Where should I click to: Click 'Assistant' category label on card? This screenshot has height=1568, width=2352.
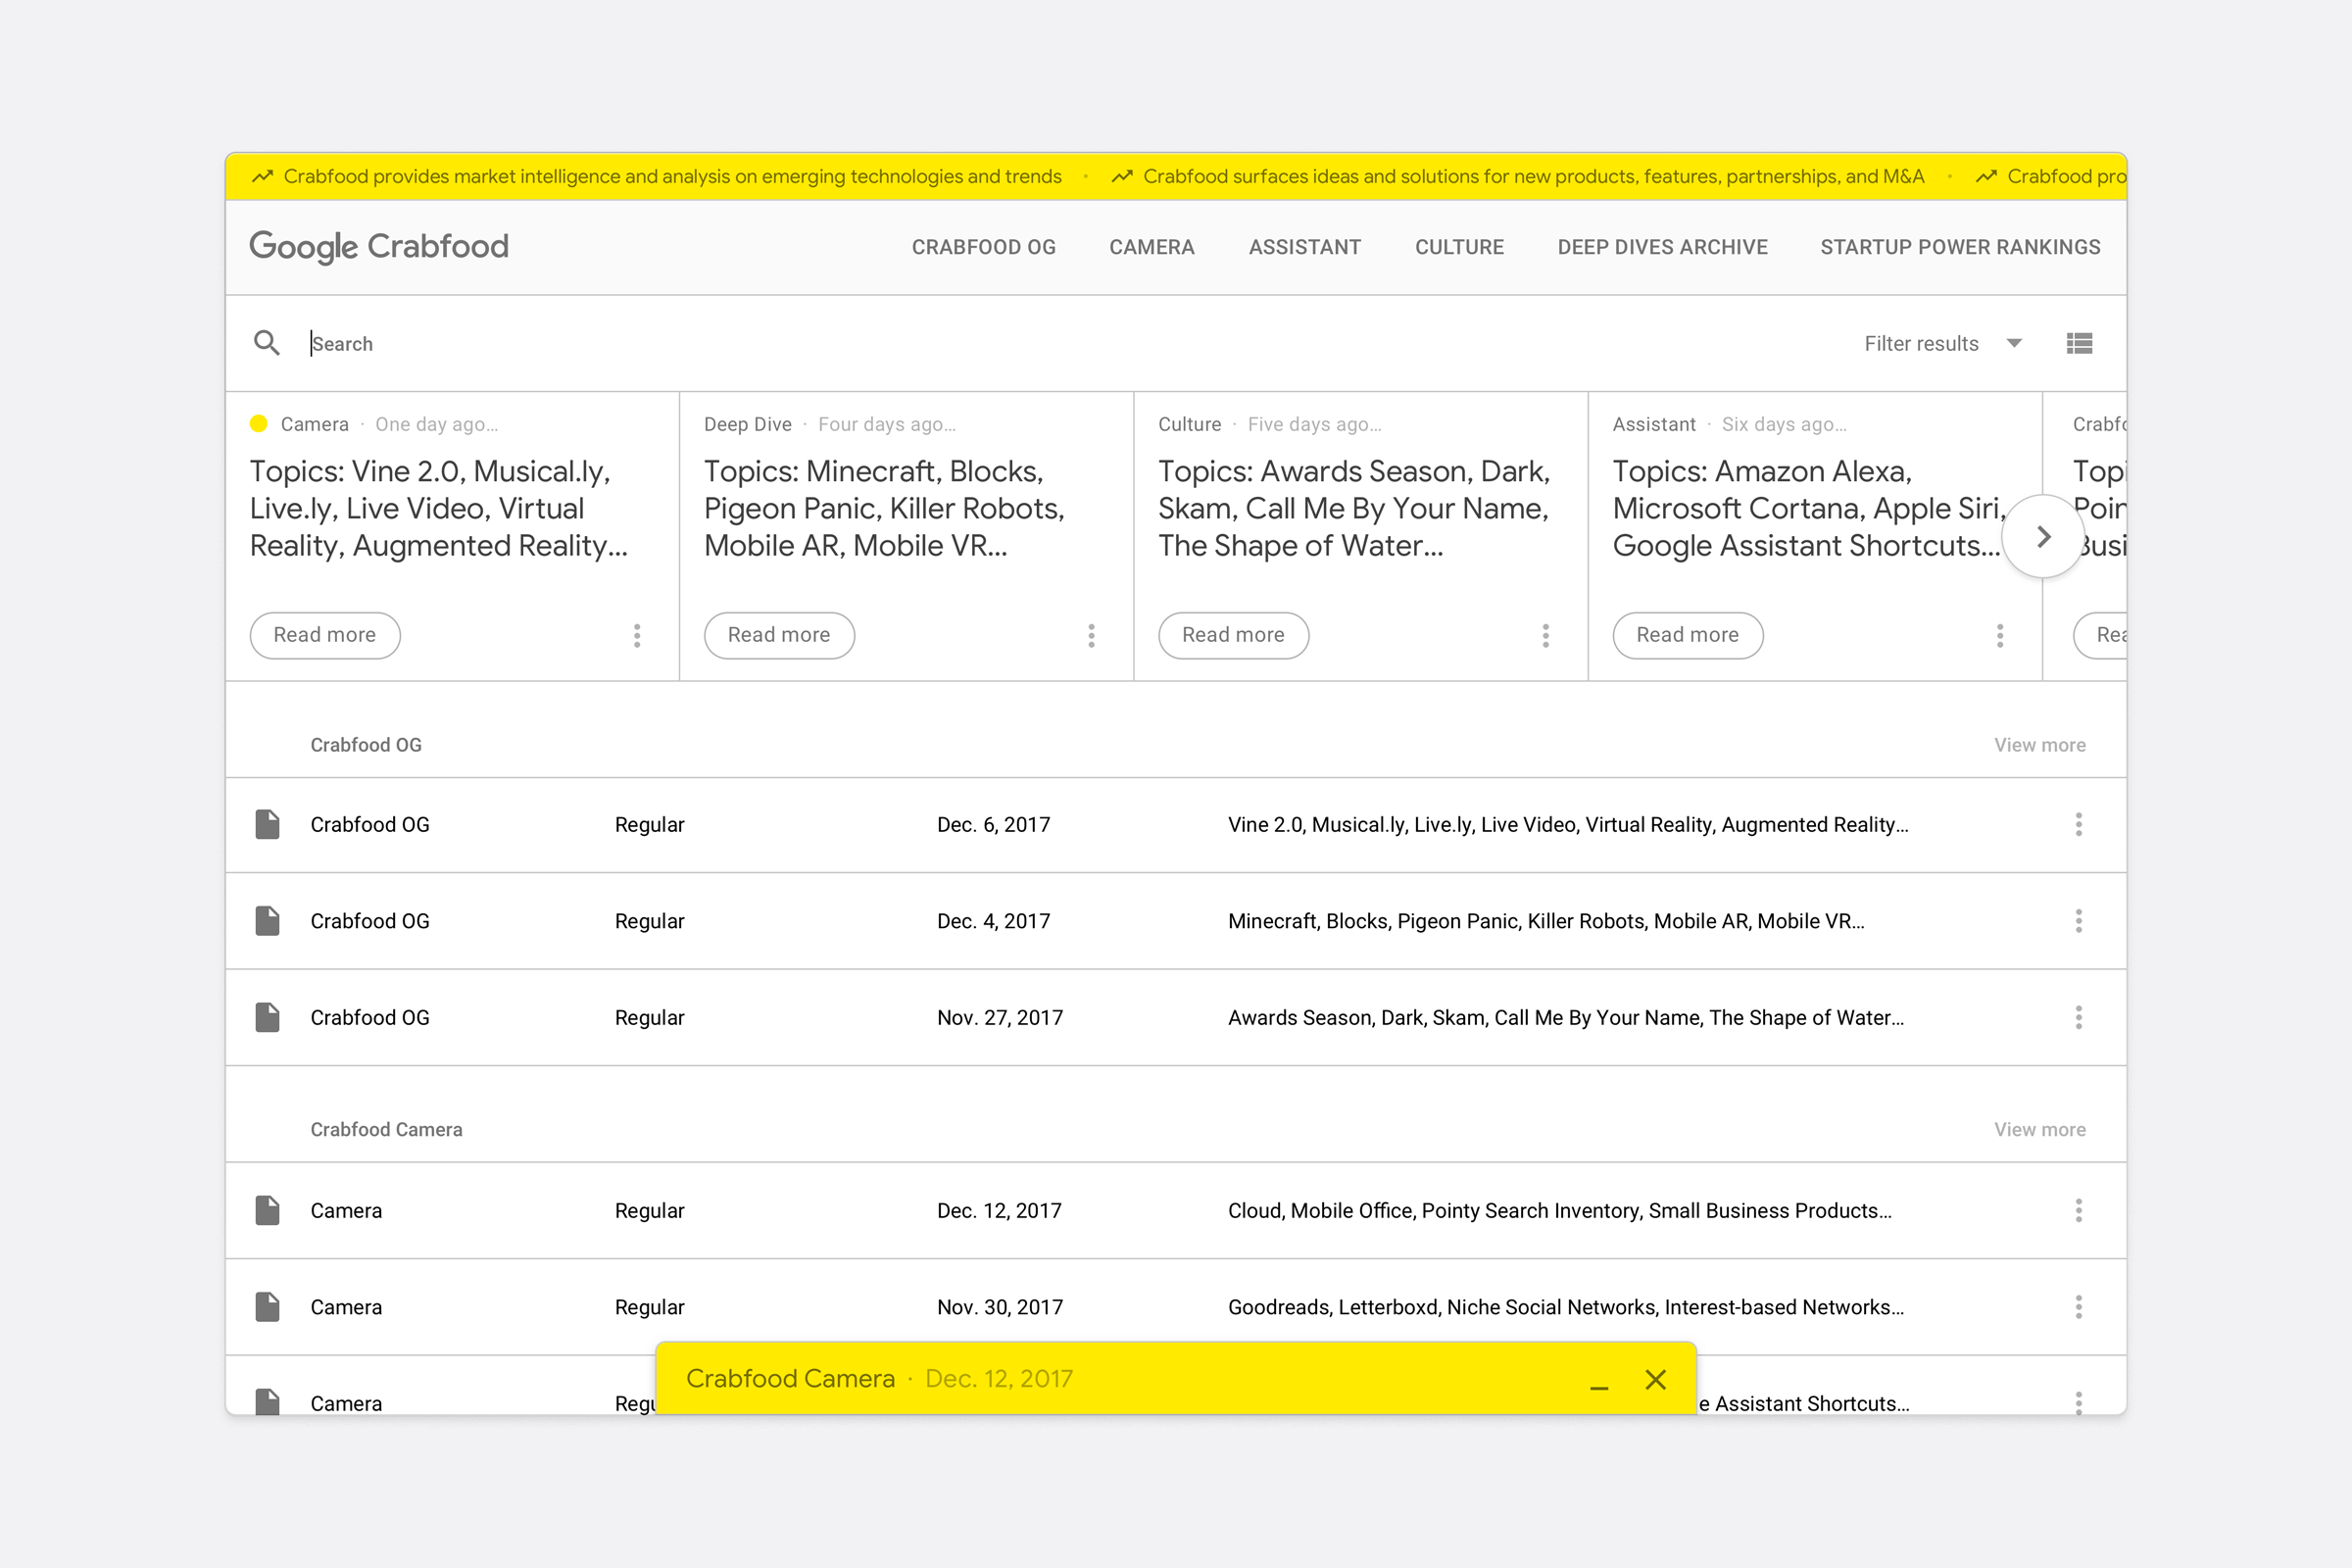1654,424
